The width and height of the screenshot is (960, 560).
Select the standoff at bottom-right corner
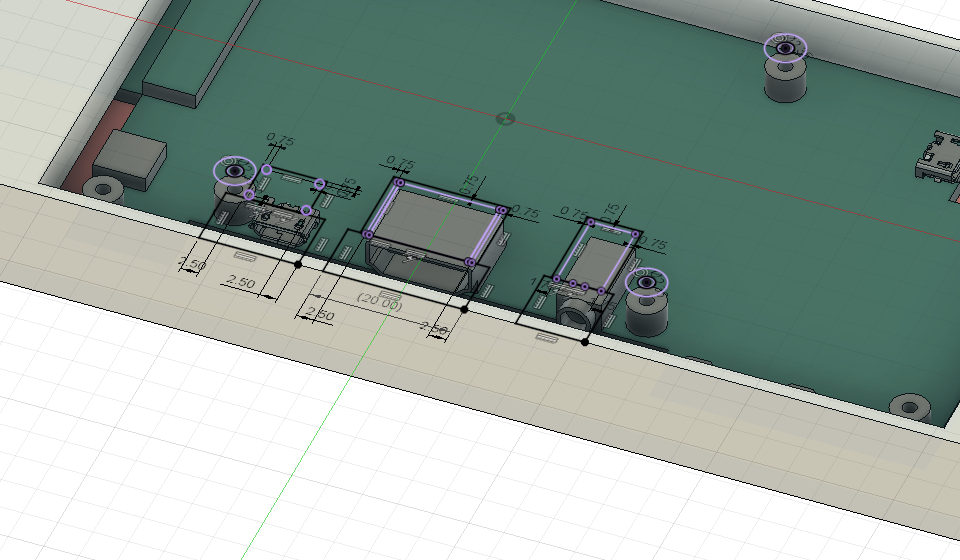910,408
